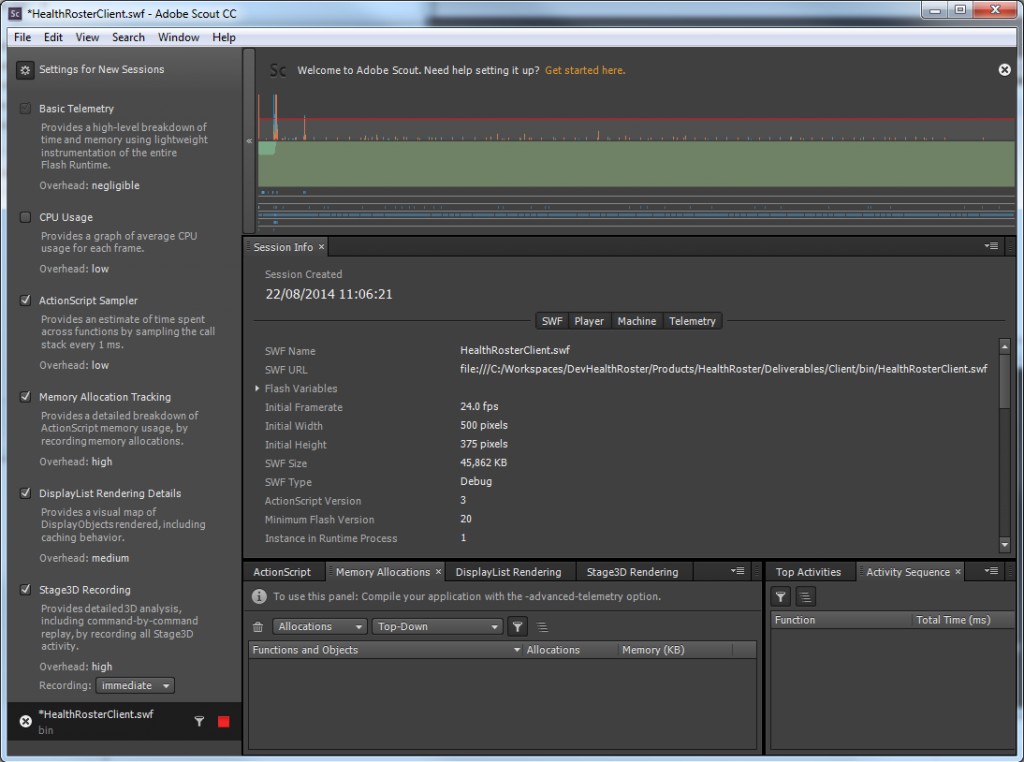Disable Memory Allocation Tracking checkbox

(x=26, y=397)
